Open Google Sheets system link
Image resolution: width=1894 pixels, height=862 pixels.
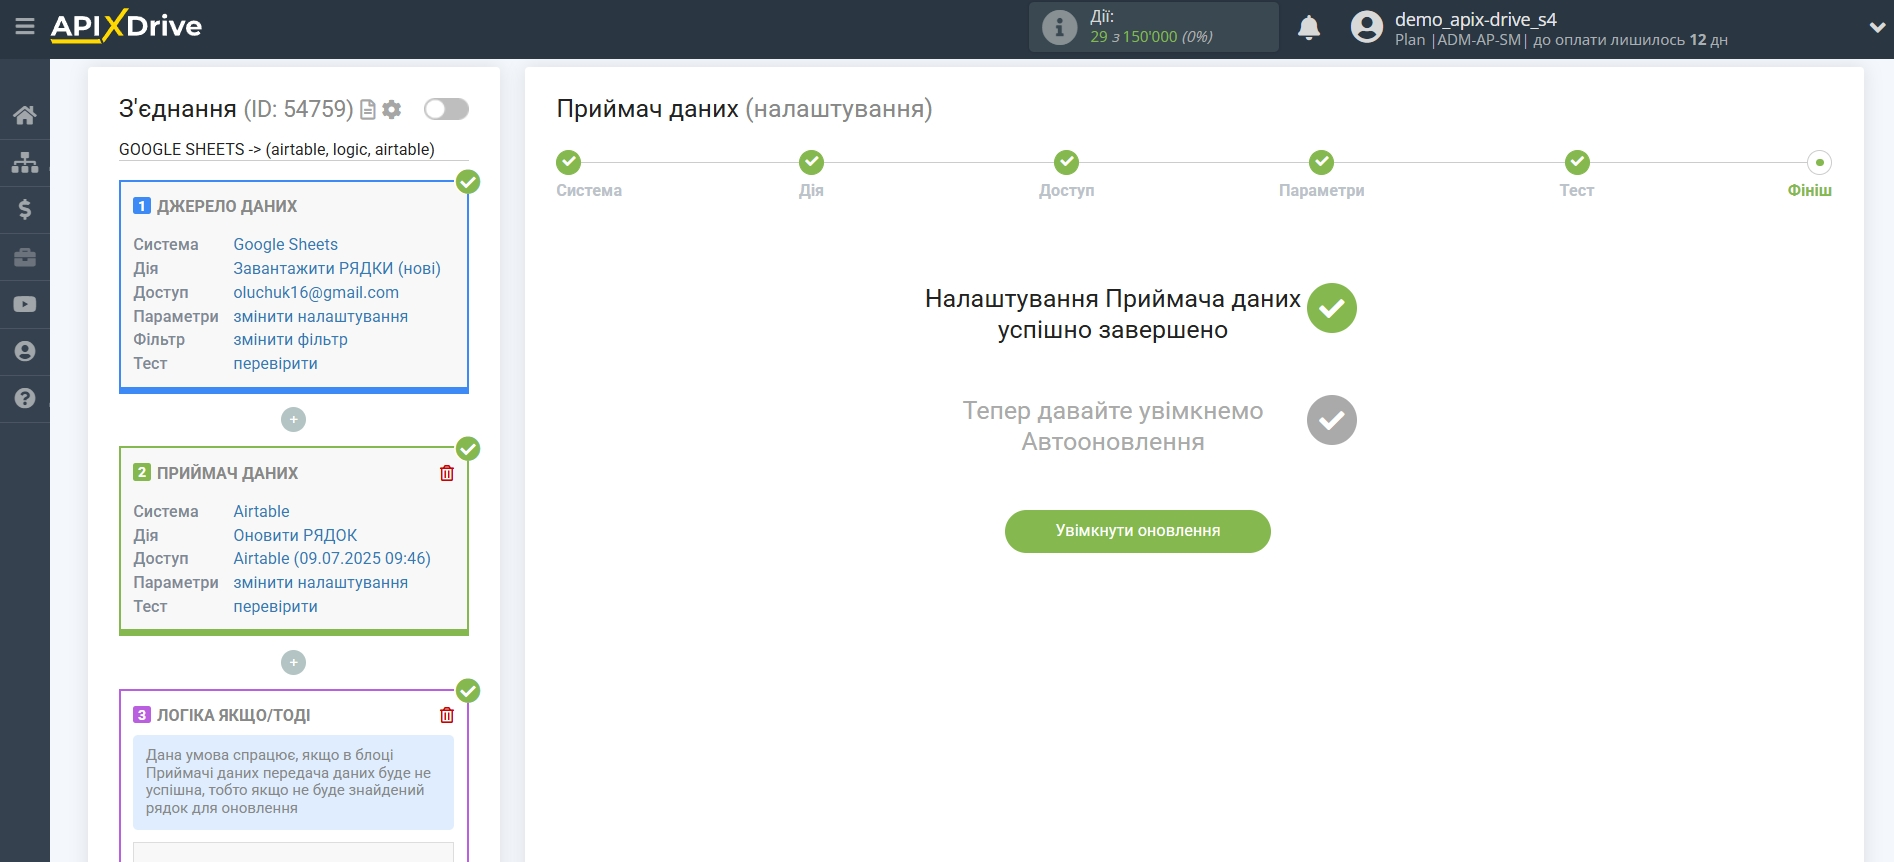tap(286, 244)
